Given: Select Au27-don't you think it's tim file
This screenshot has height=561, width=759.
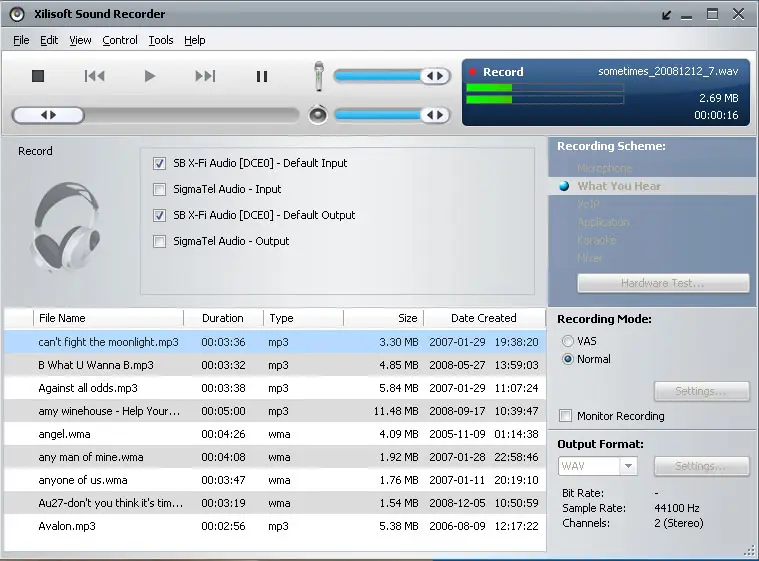Looking at the screenshot, I should click(275, 503).
